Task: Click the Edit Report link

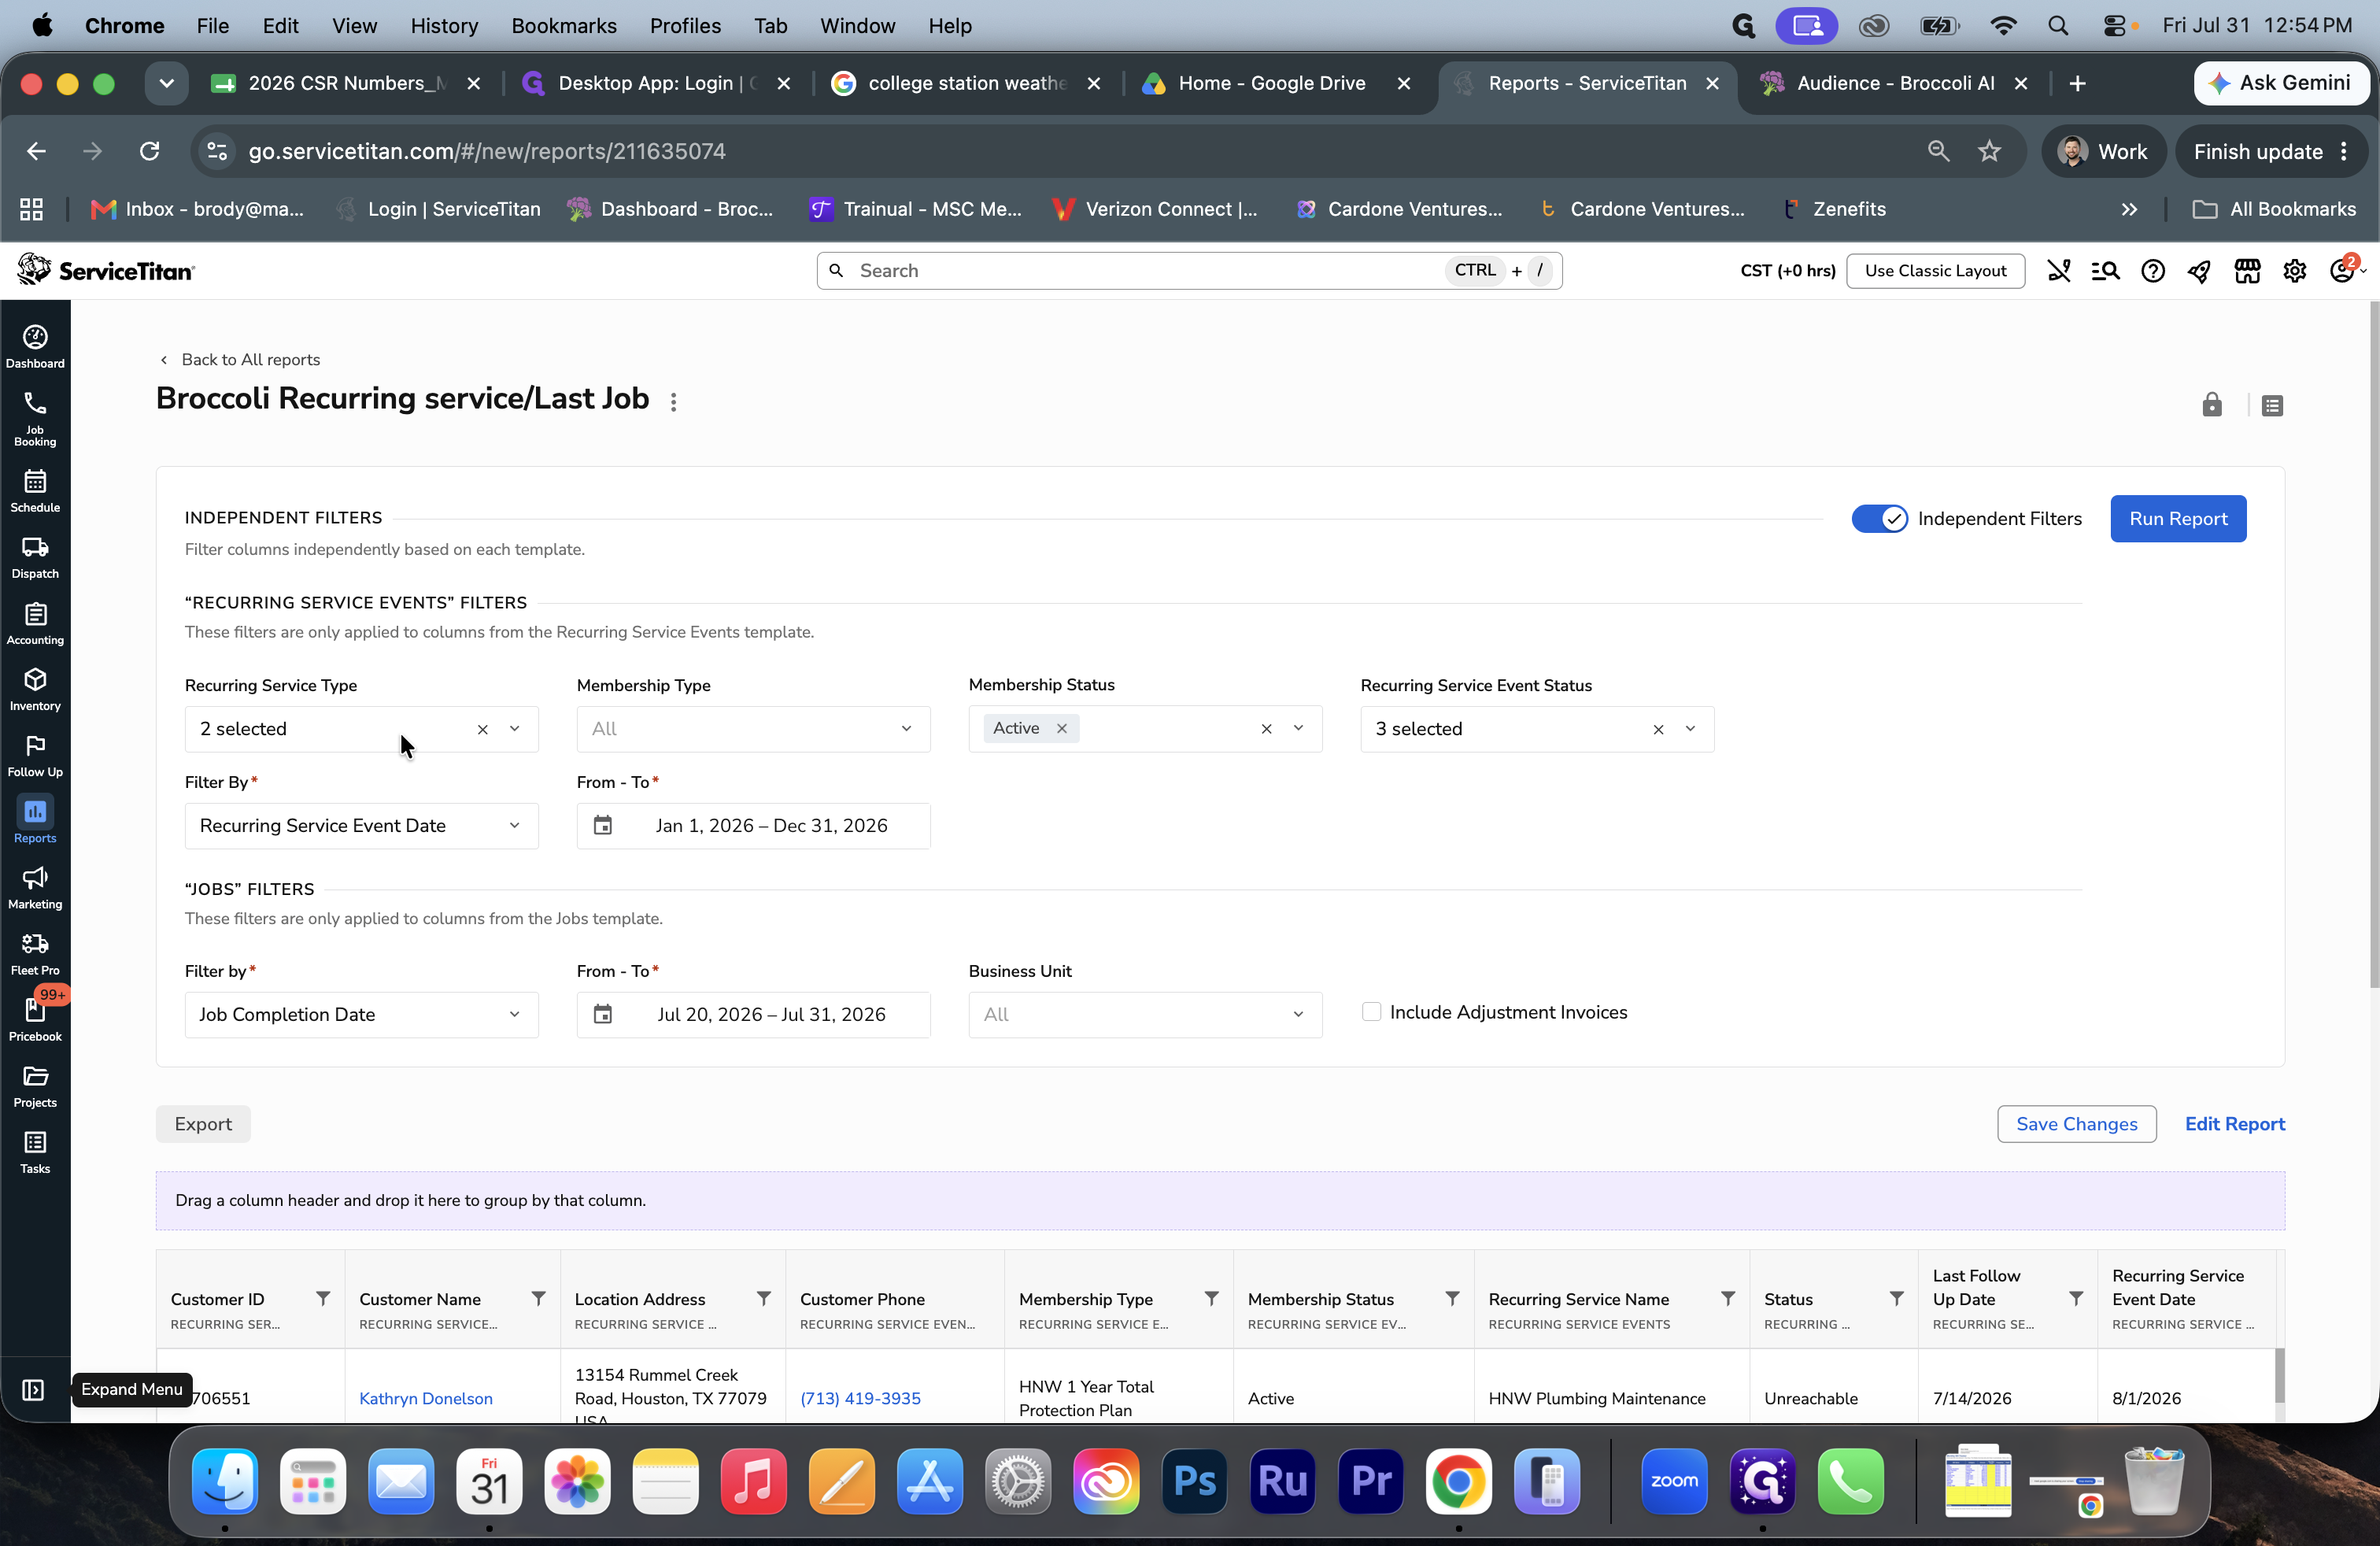Action: click(x=2234, y=1124)
